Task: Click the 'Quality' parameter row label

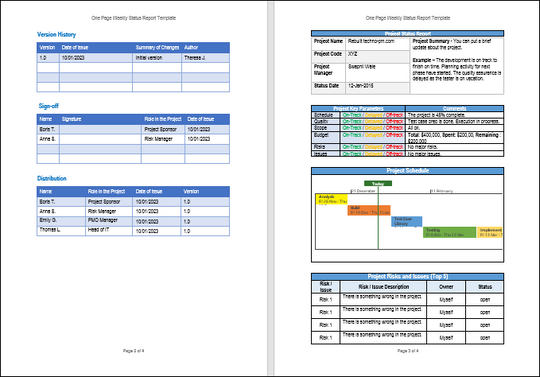Action: pos(321,121)
